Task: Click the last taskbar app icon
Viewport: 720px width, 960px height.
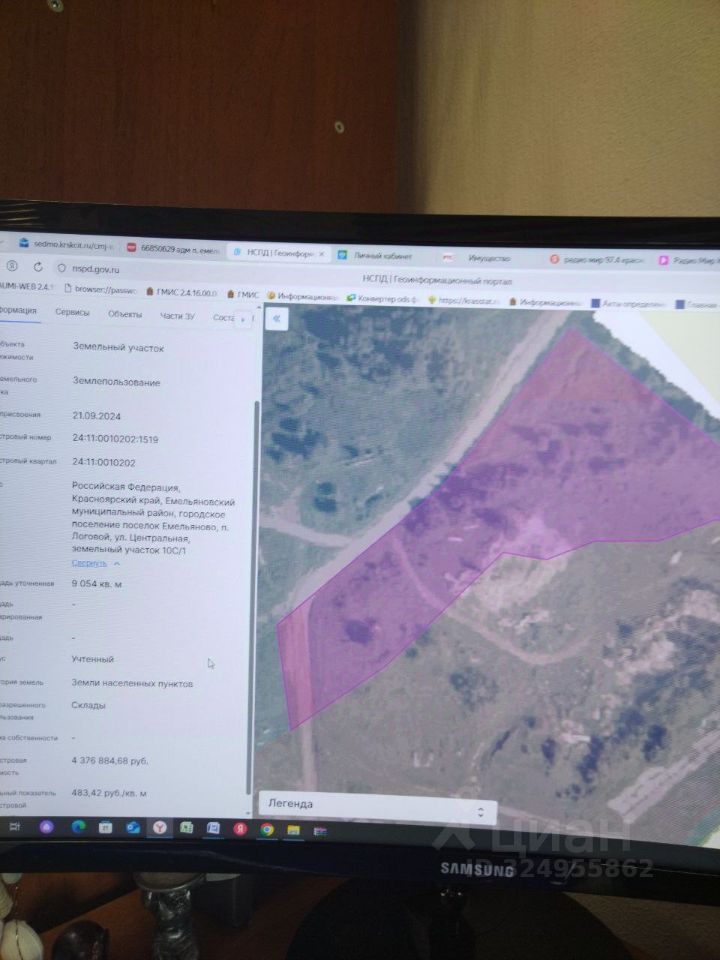Action: 320,831
